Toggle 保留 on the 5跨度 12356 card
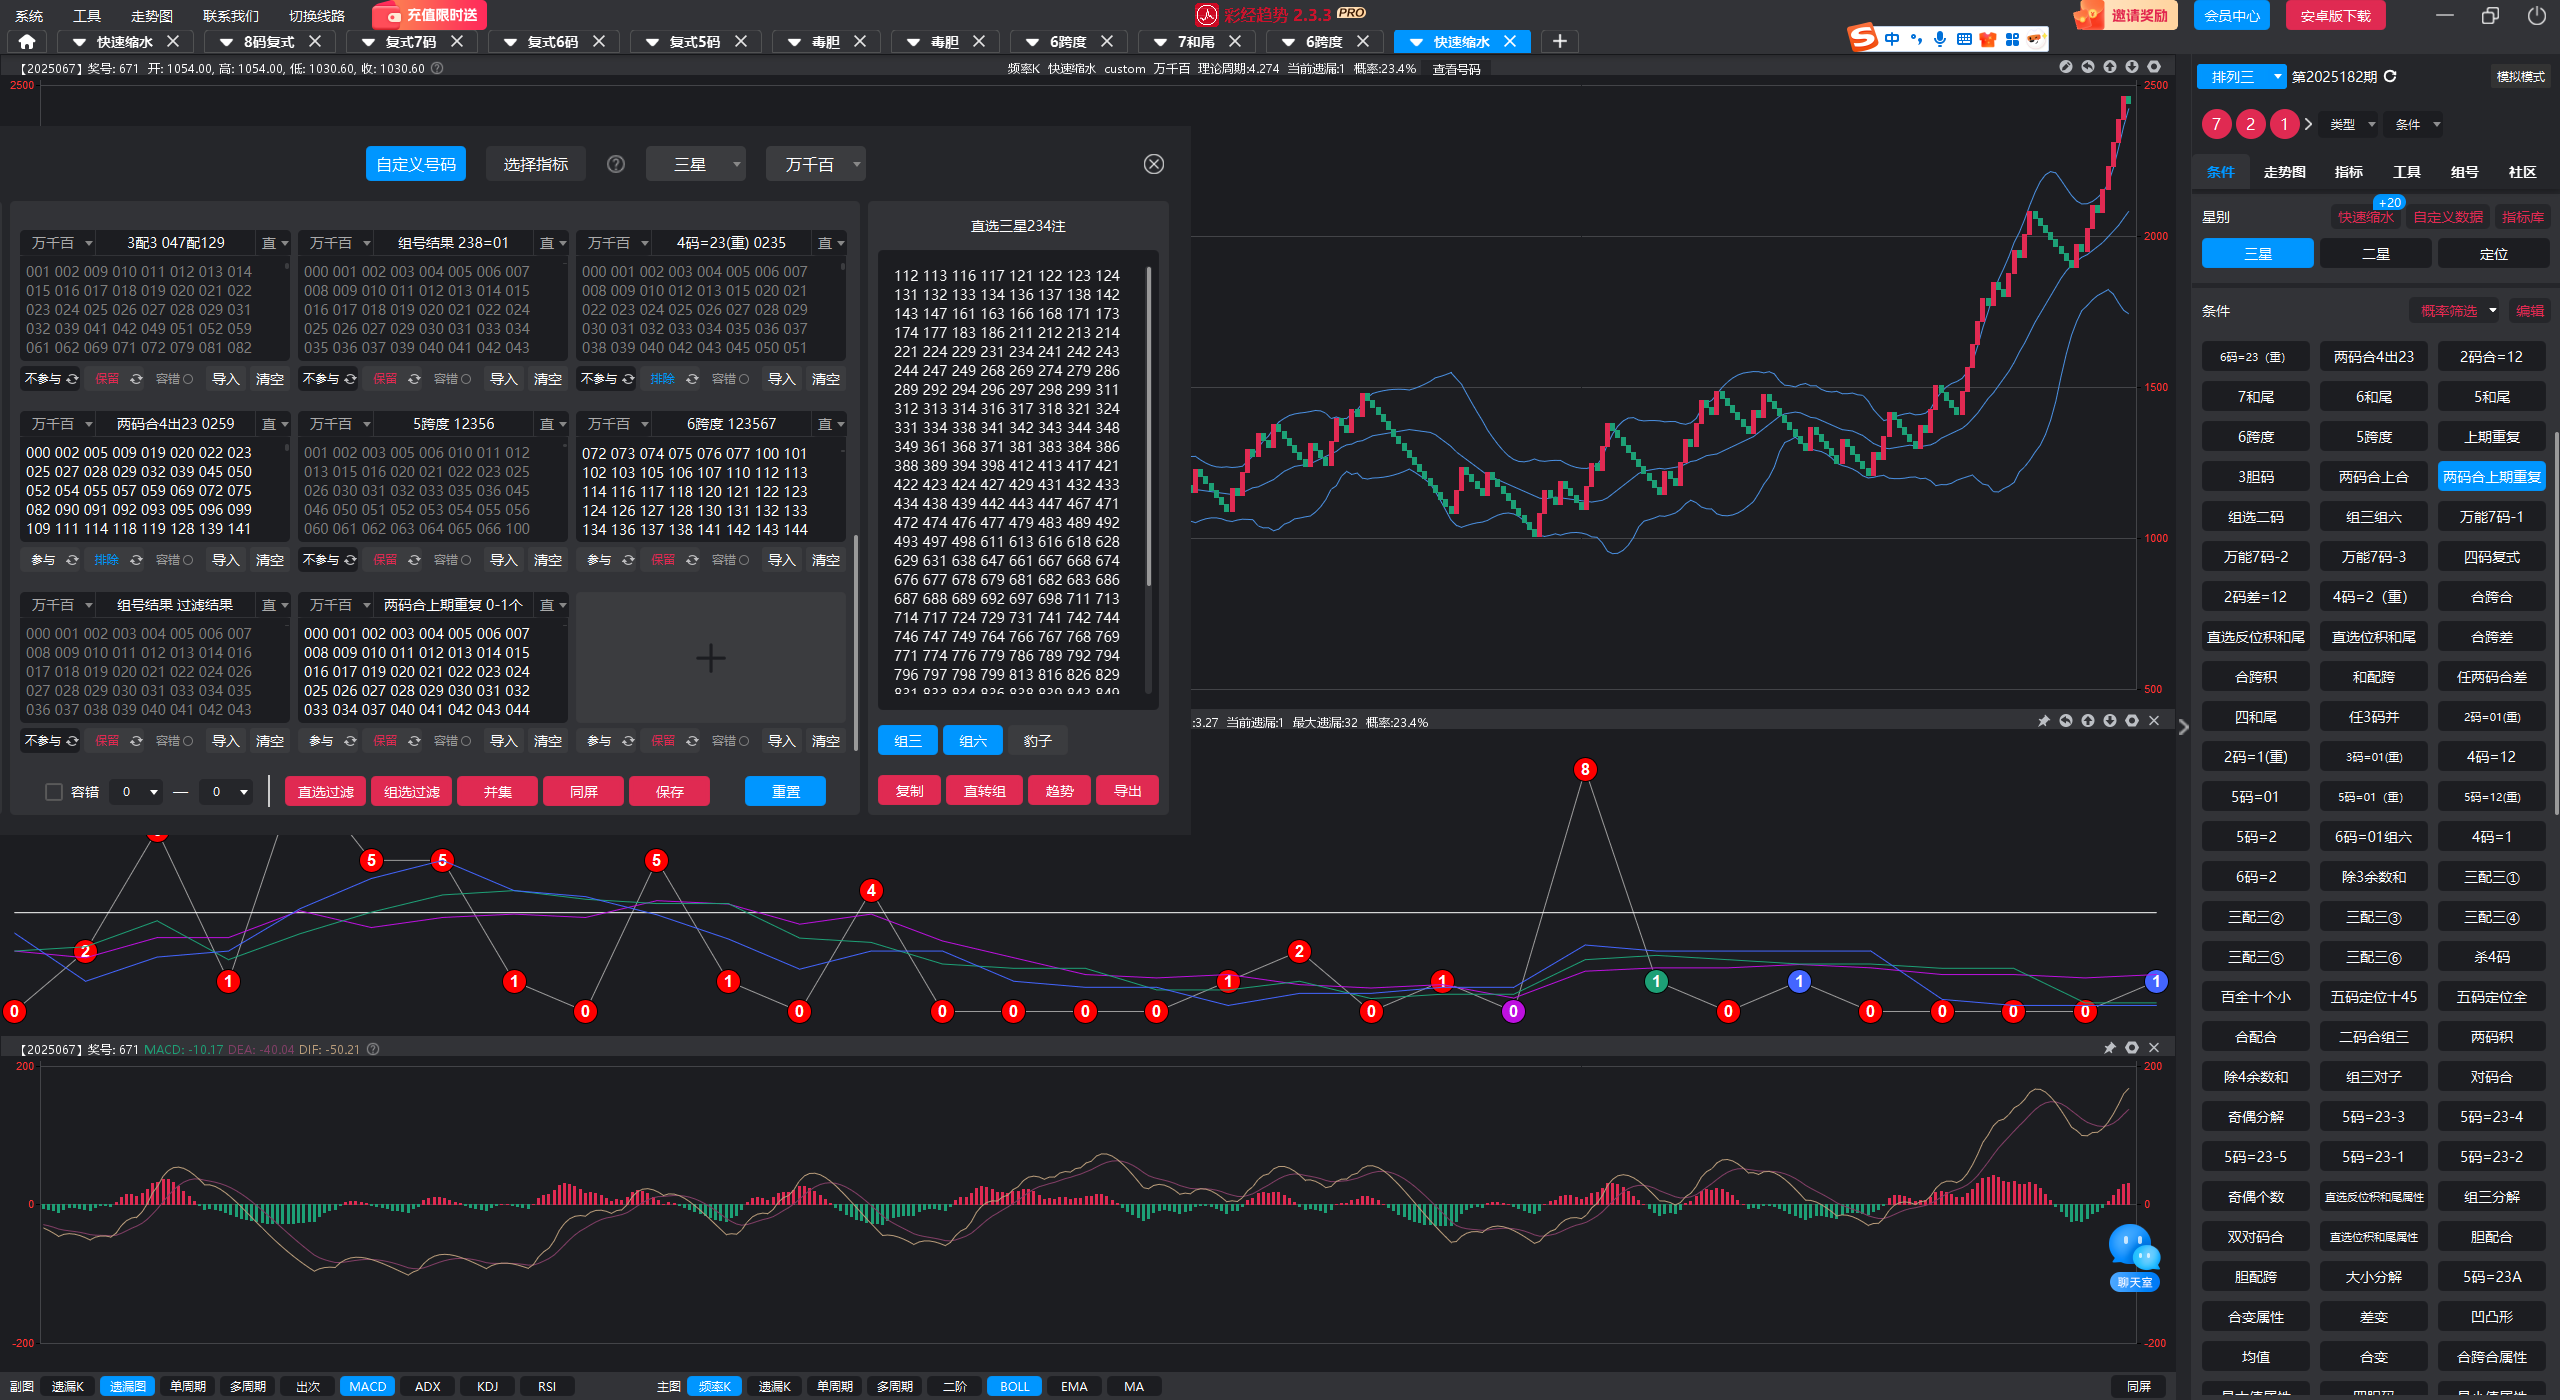Screen dimensions: 2560x1400 click(395, 560)
